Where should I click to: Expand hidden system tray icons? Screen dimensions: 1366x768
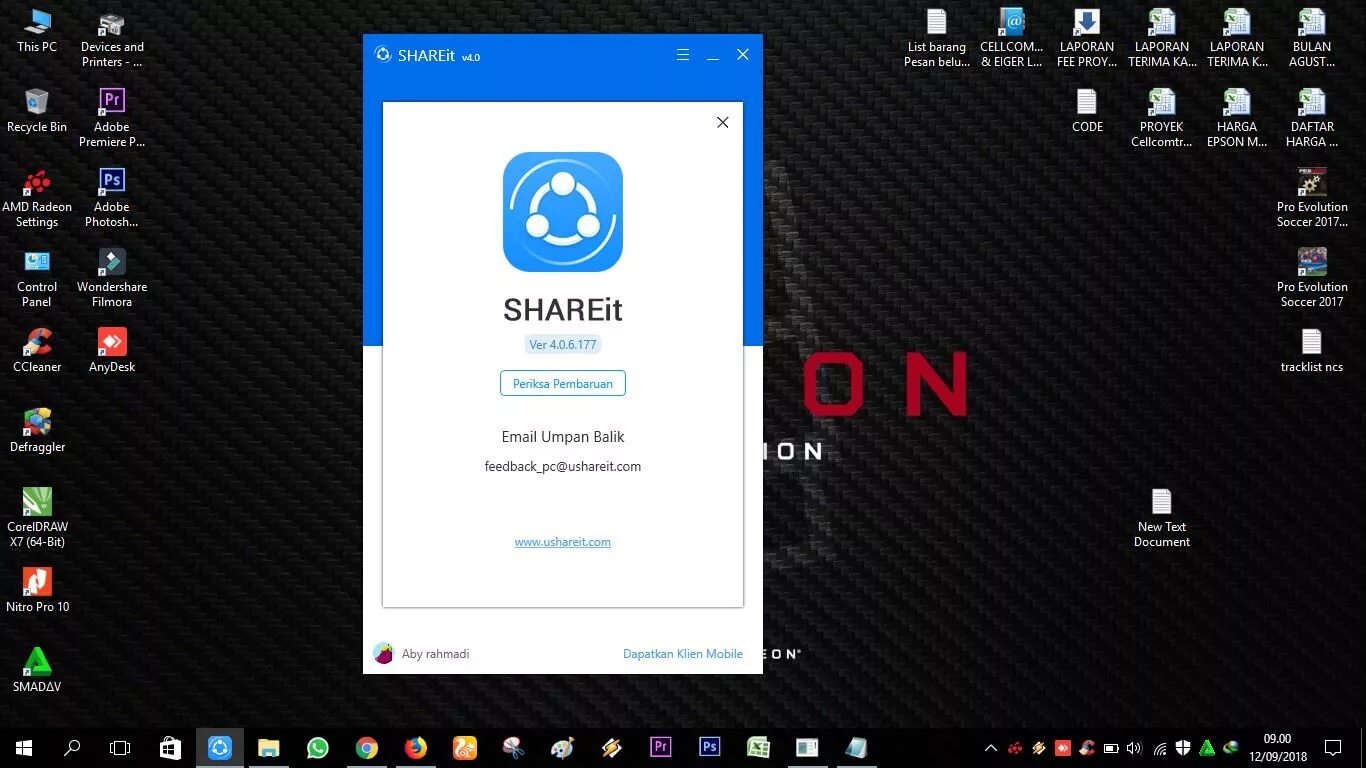(991, 748)
